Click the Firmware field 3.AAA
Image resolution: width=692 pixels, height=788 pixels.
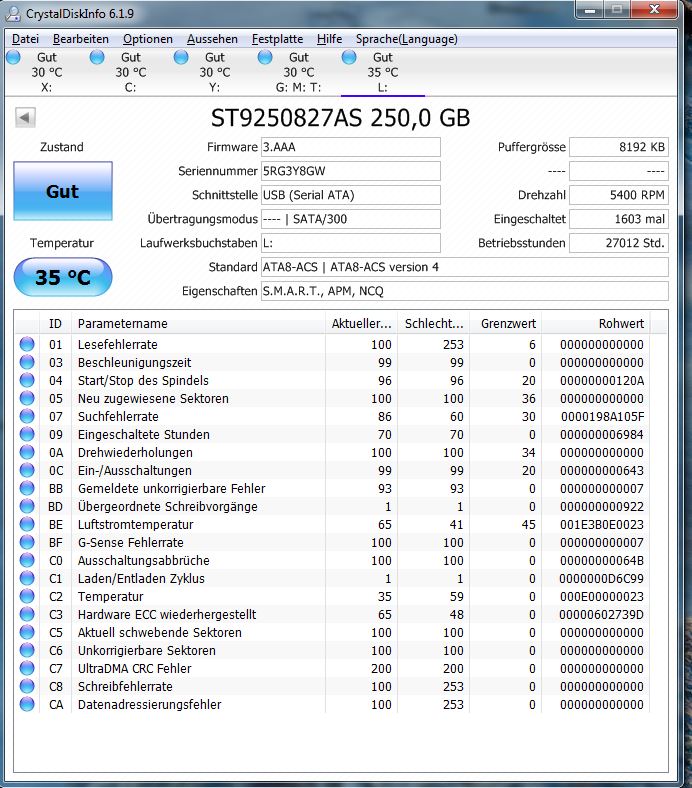coord(351,147)
